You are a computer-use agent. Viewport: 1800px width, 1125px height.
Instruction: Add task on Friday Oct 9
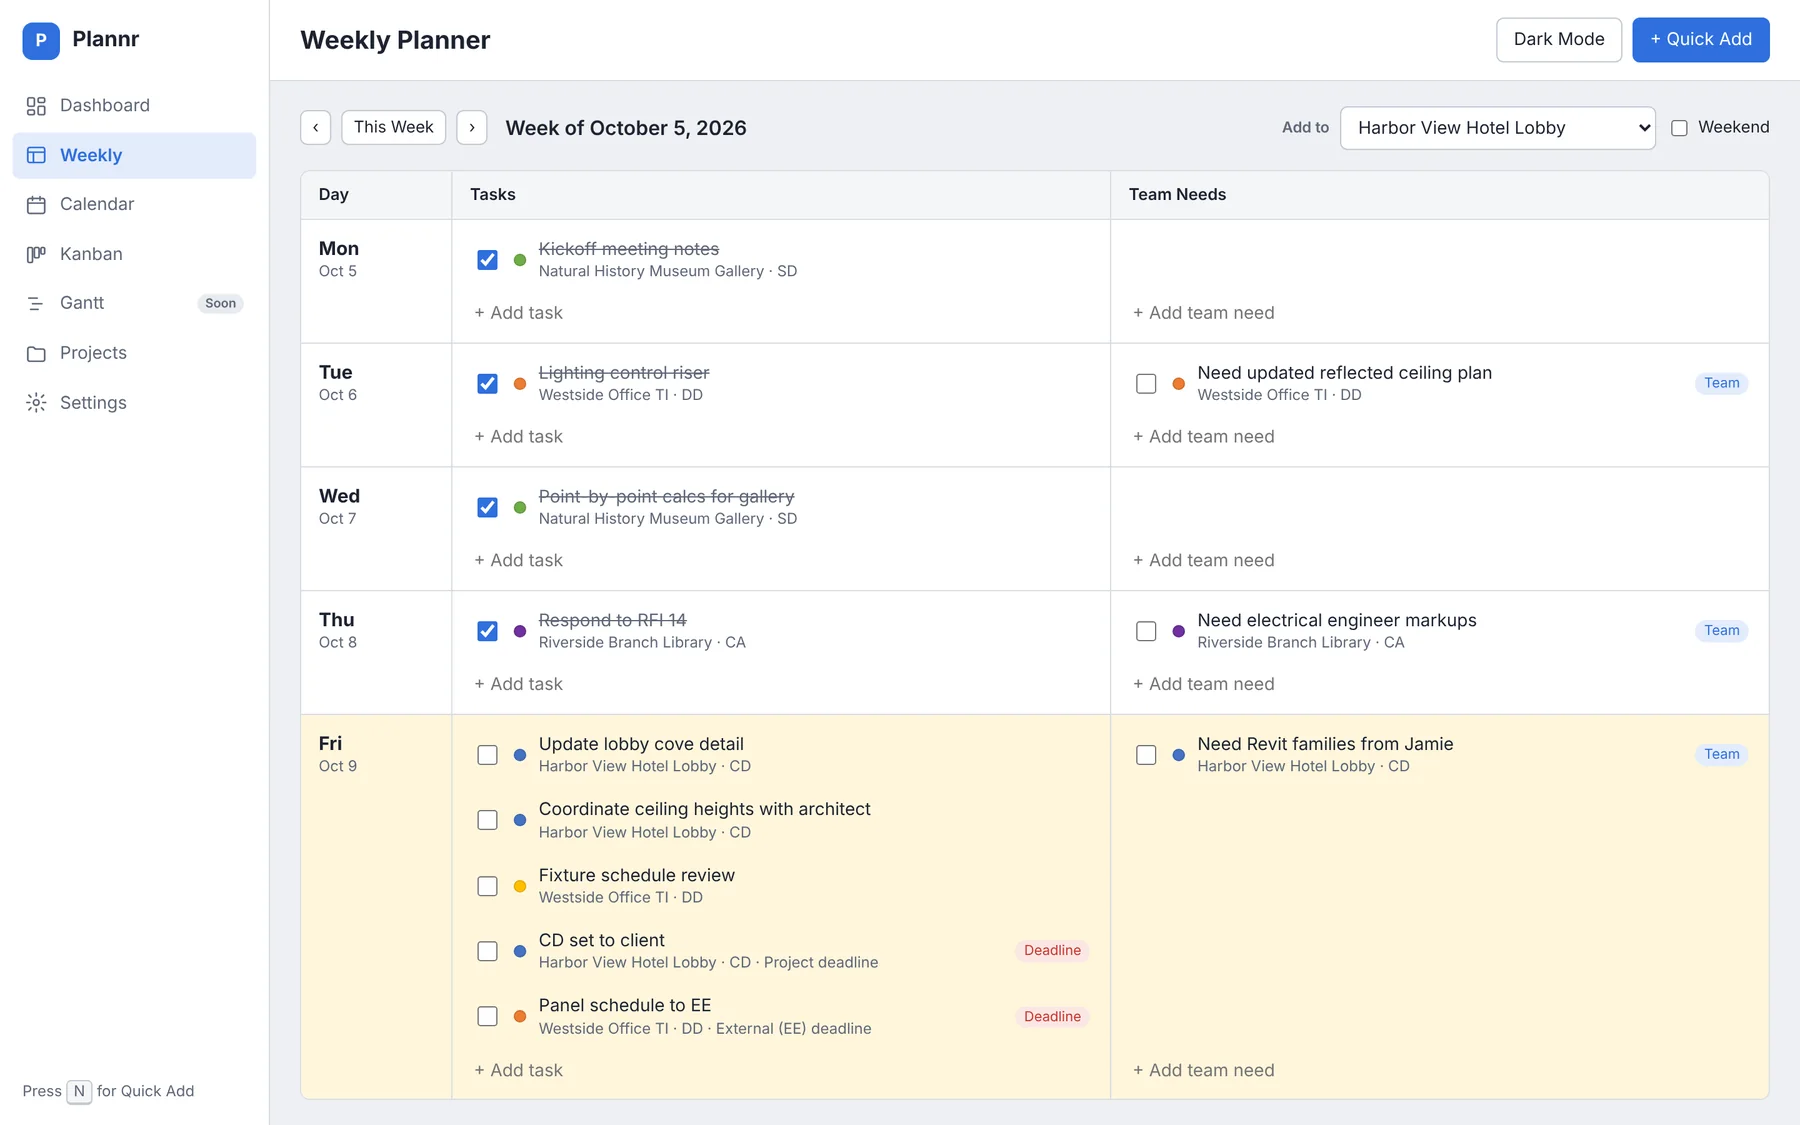pyautogui.click(x=518, y=1070)
